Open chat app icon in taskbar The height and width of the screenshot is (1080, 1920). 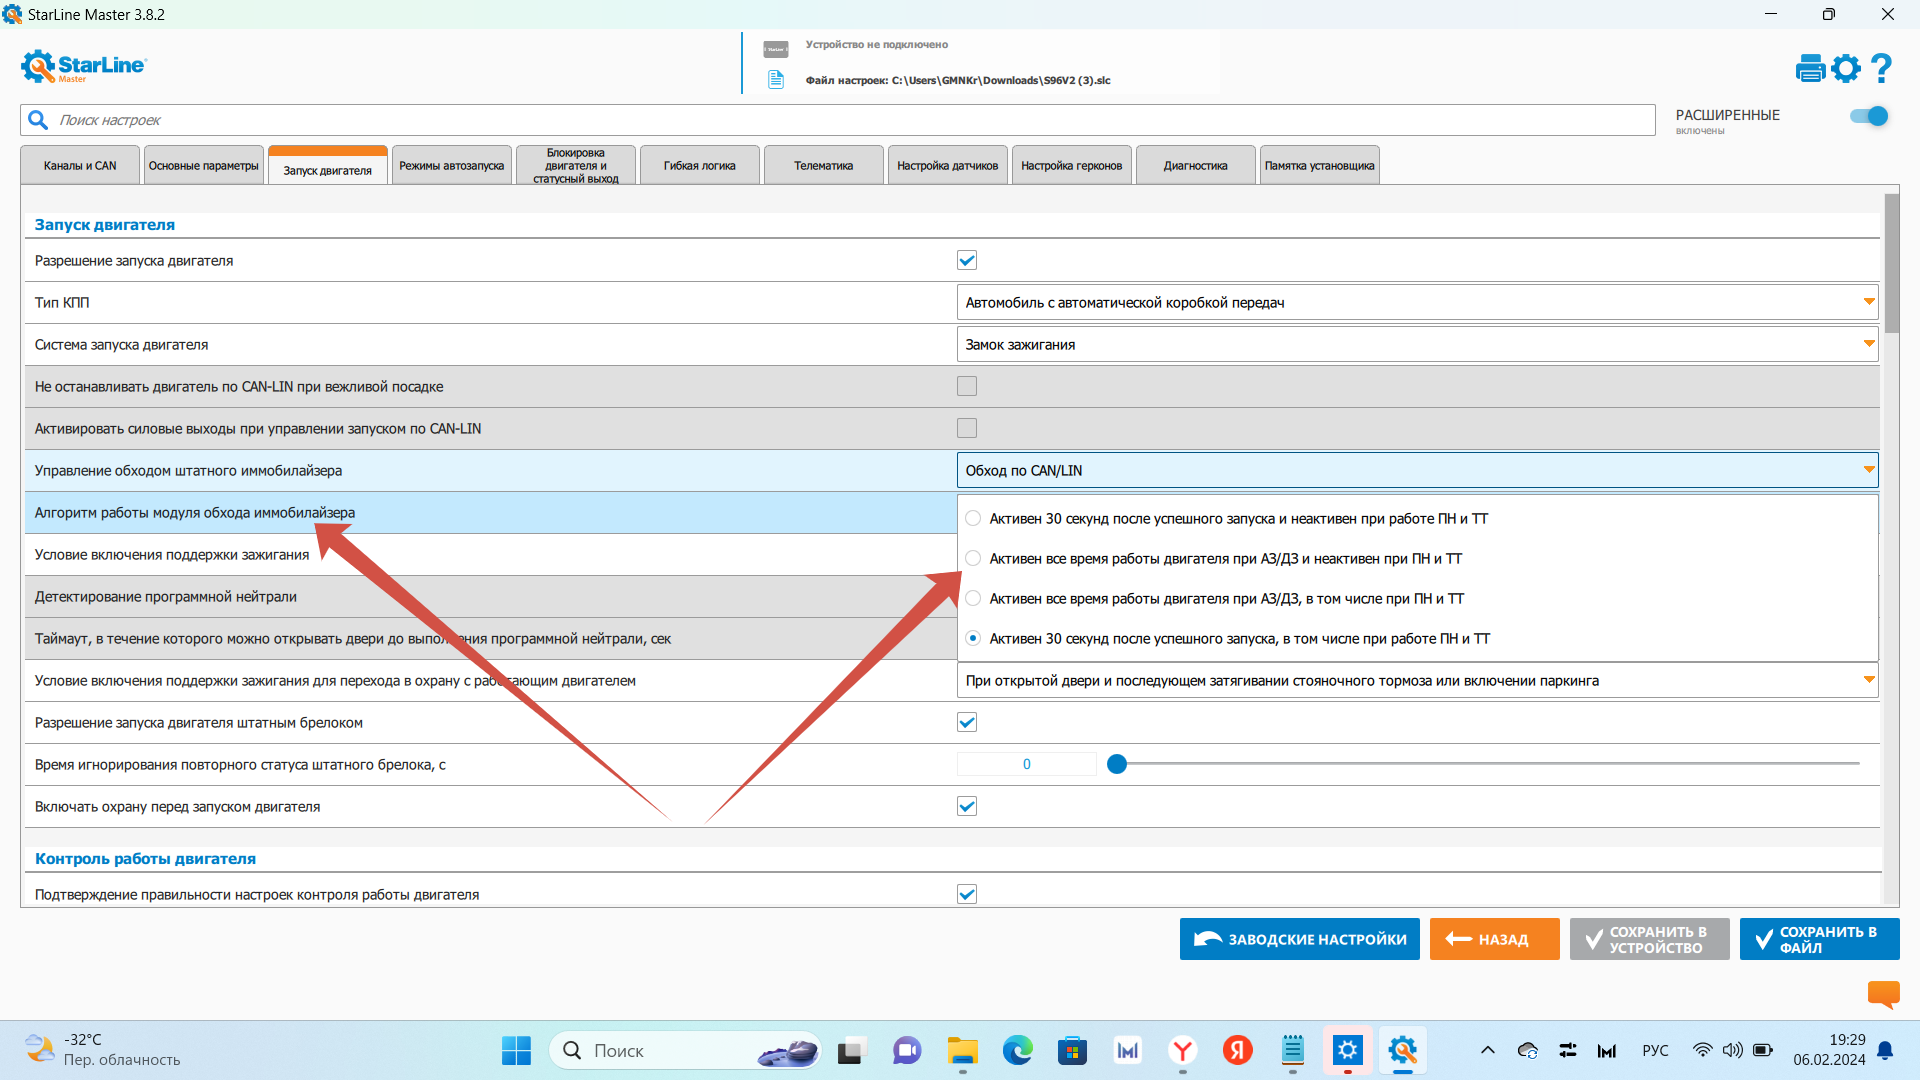(907, 1050)
